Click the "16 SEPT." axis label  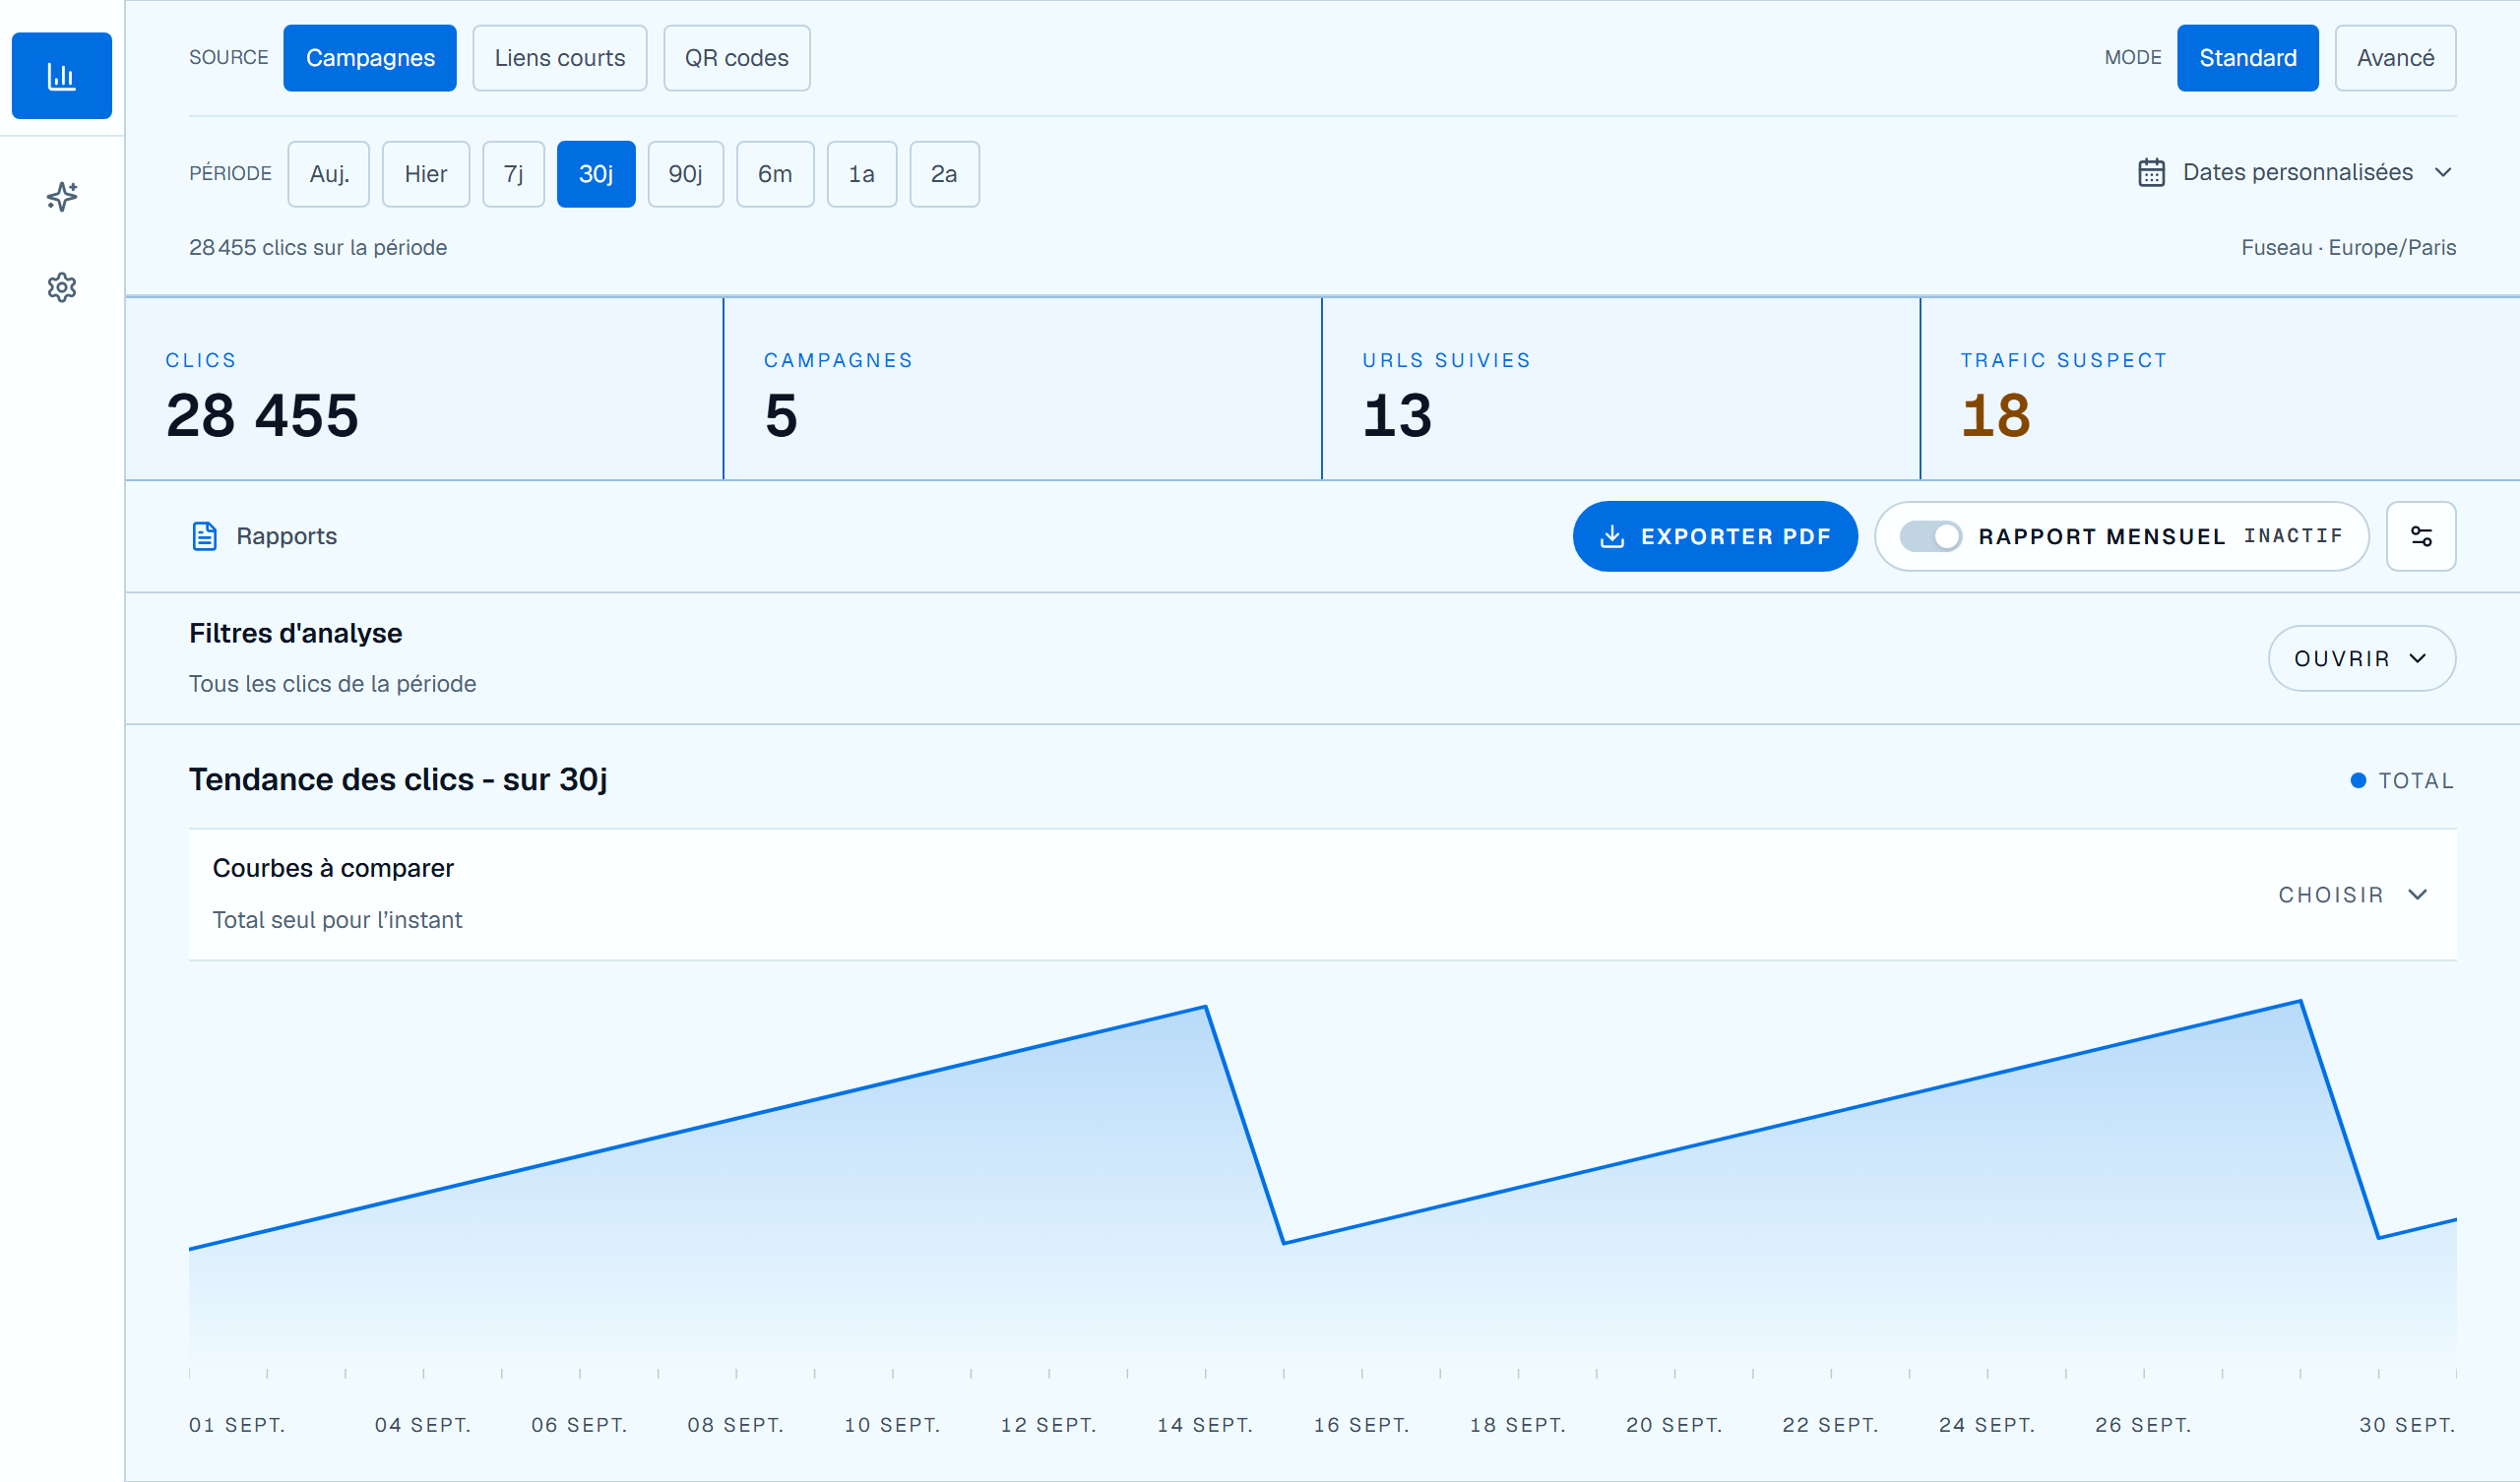[x=1361, y=1425]
